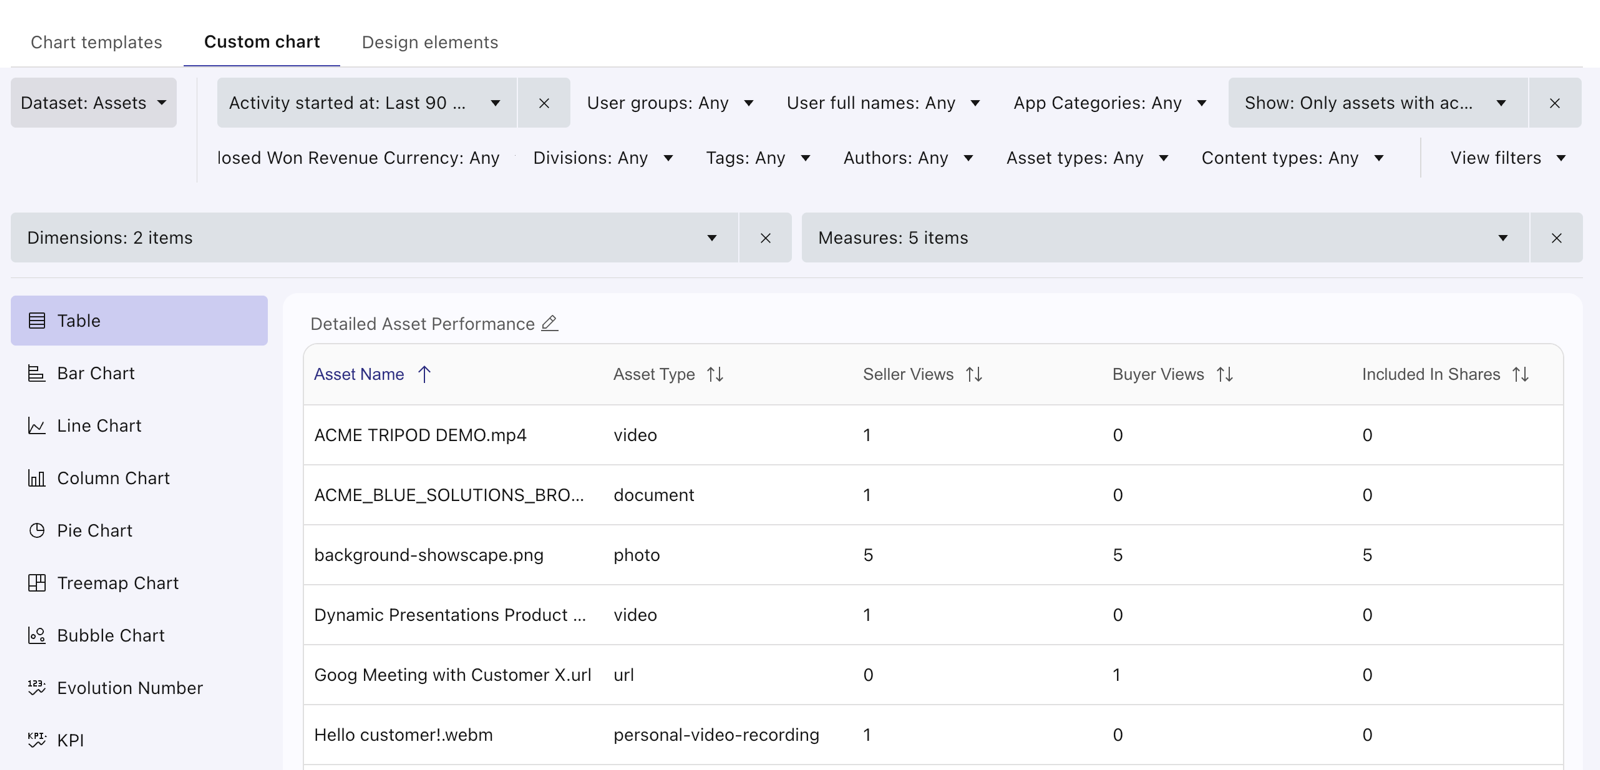Select the background-showscape.png table row
1600x770 pixels.
[x=933, y=555]
